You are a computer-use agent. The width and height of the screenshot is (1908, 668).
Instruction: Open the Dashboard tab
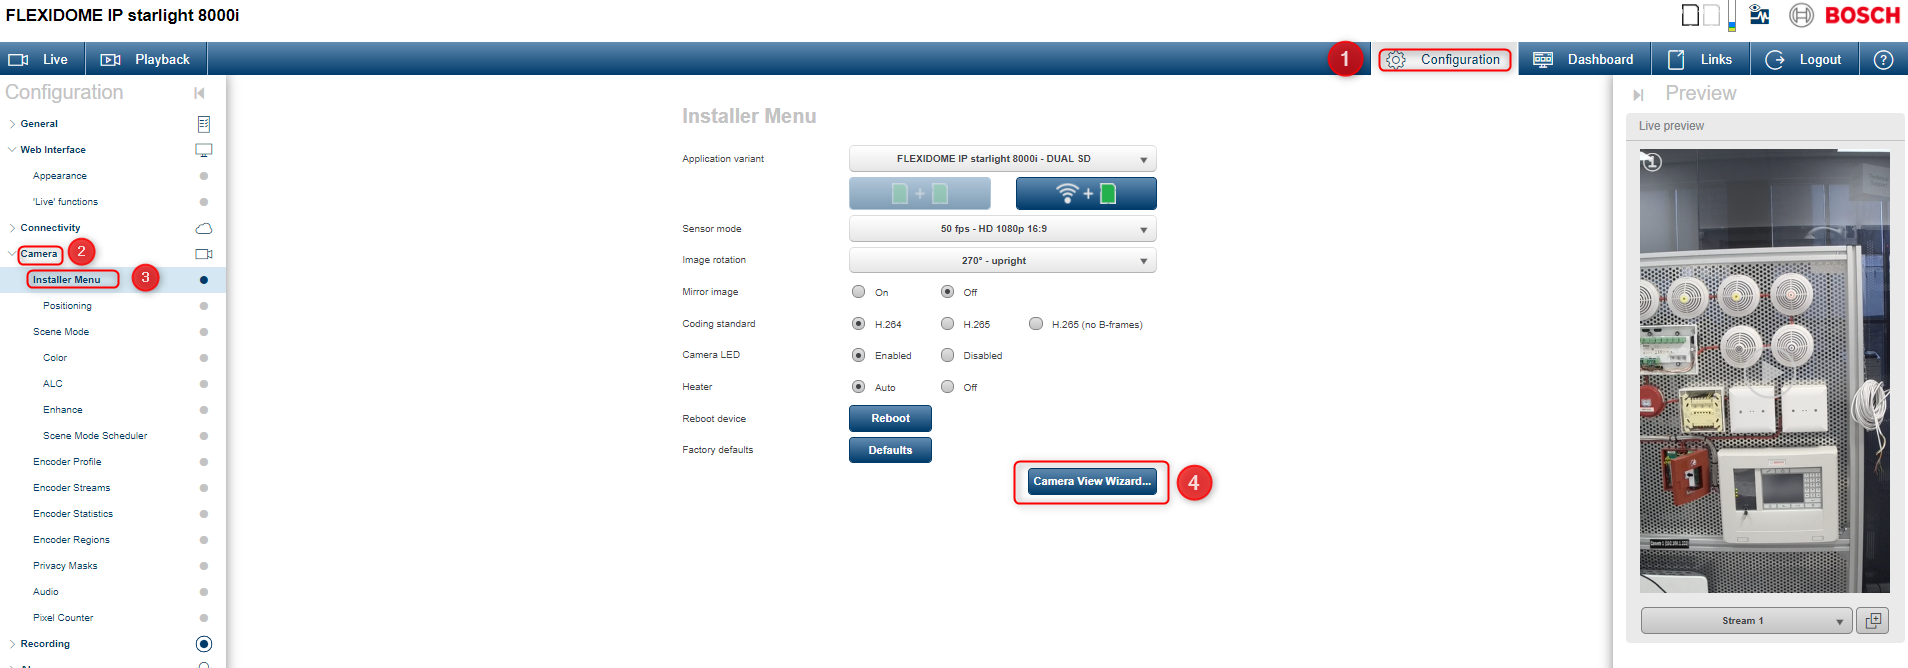point(1584,60)
